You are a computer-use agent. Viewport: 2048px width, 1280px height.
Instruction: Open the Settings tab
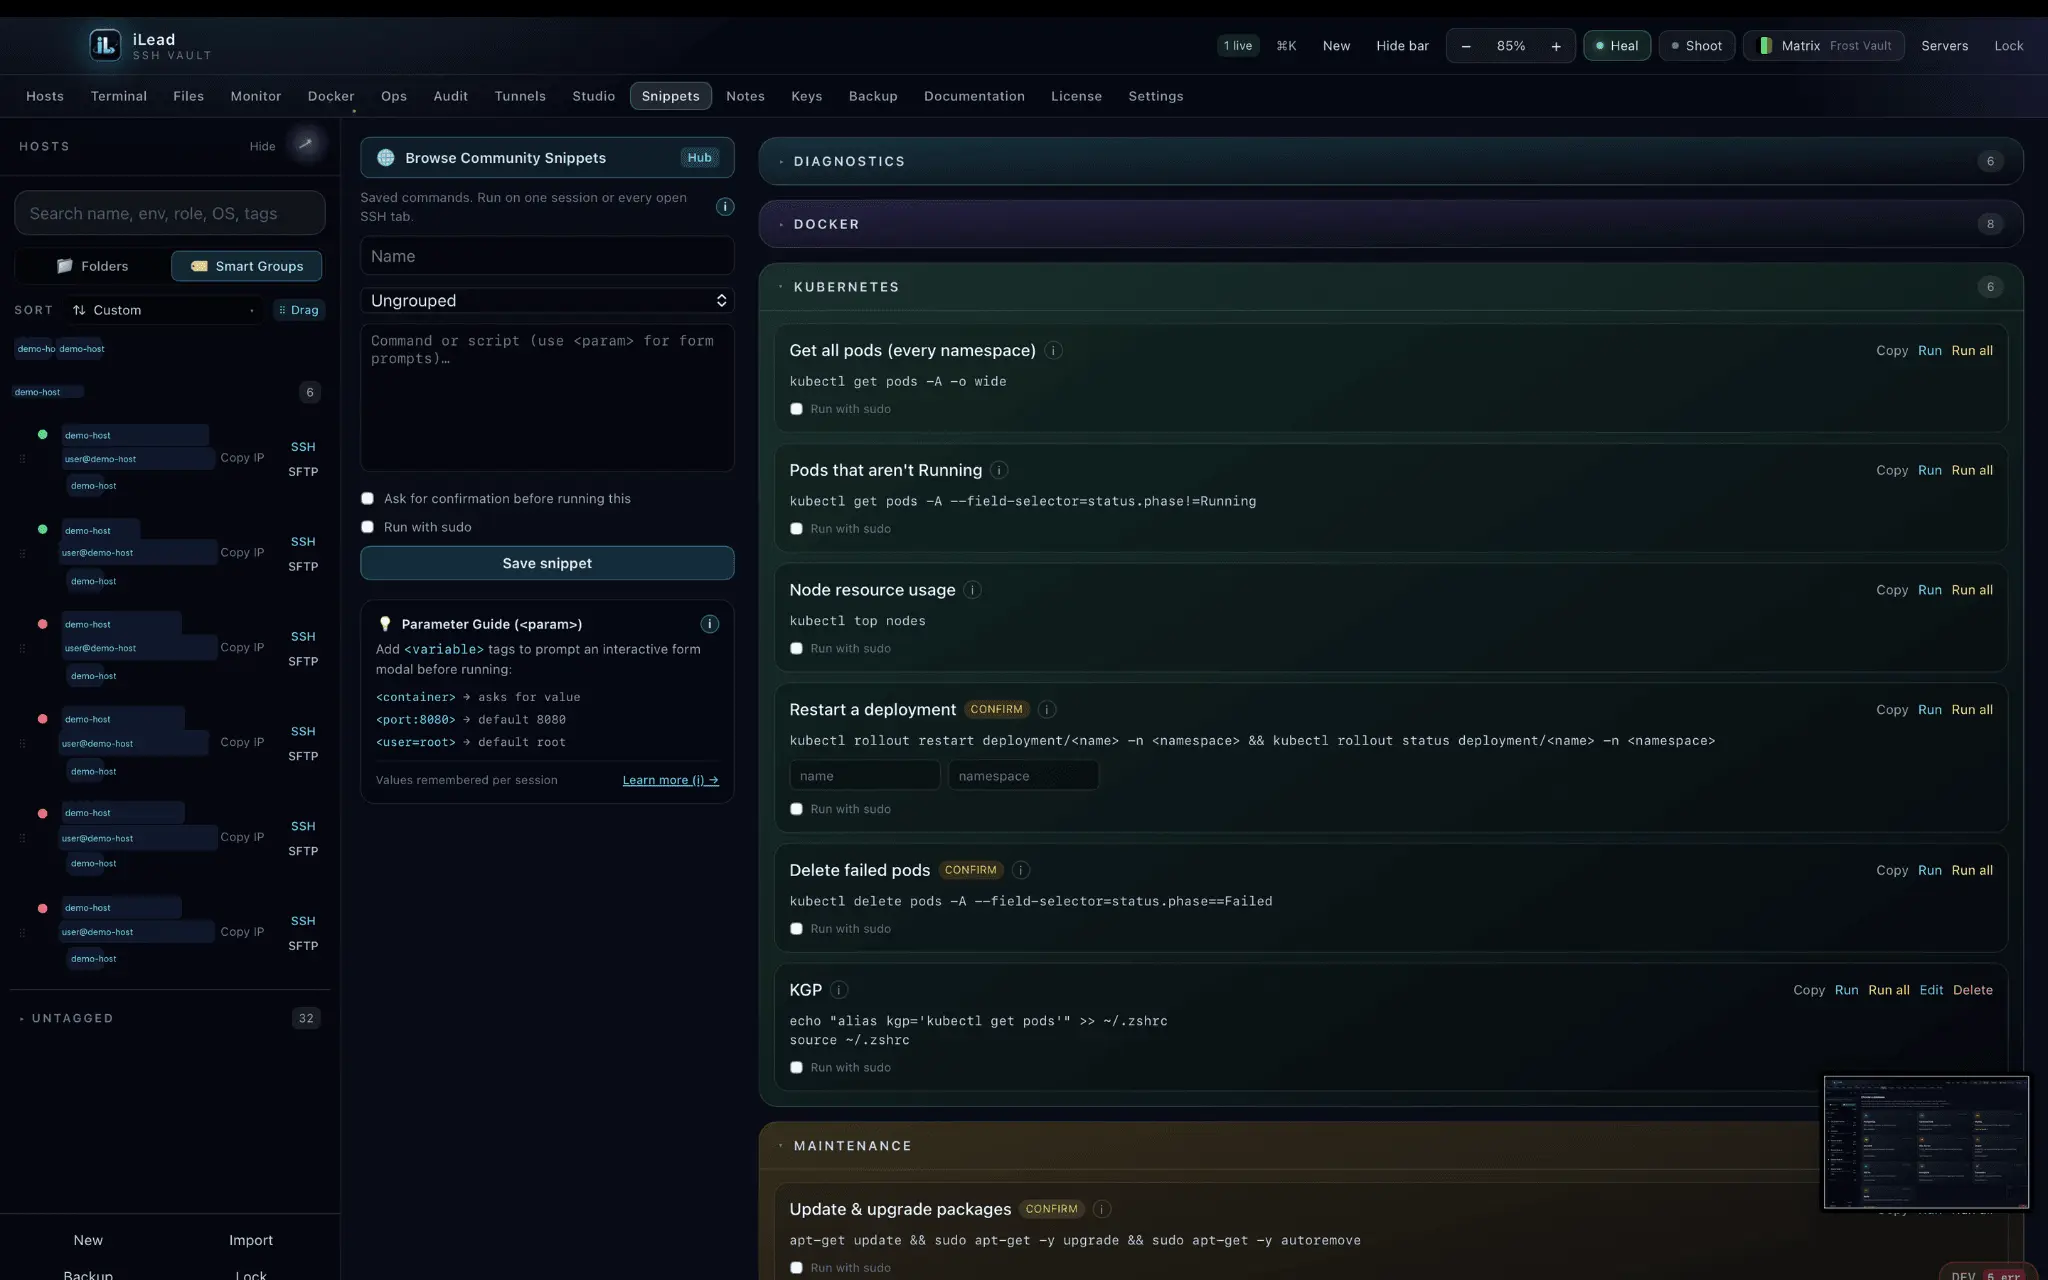click(1156, 96)
